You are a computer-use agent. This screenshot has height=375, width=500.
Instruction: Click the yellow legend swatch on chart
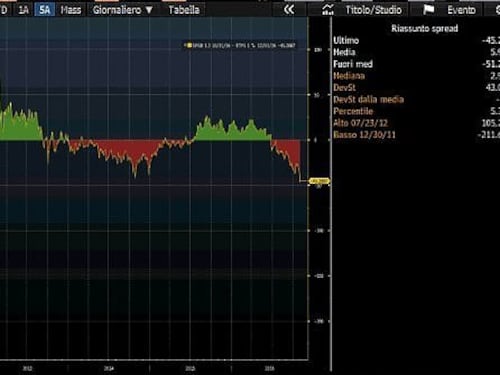click(x=189, y=45)
